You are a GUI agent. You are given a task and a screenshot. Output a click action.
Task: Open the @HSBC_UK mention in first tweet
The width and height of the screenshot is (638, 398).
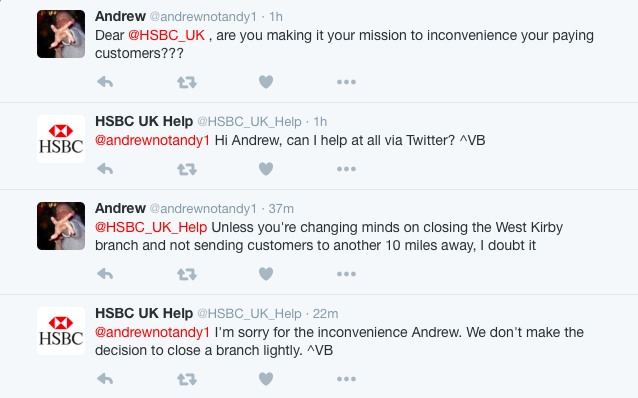pyautogui.click(x=166, y=35)
